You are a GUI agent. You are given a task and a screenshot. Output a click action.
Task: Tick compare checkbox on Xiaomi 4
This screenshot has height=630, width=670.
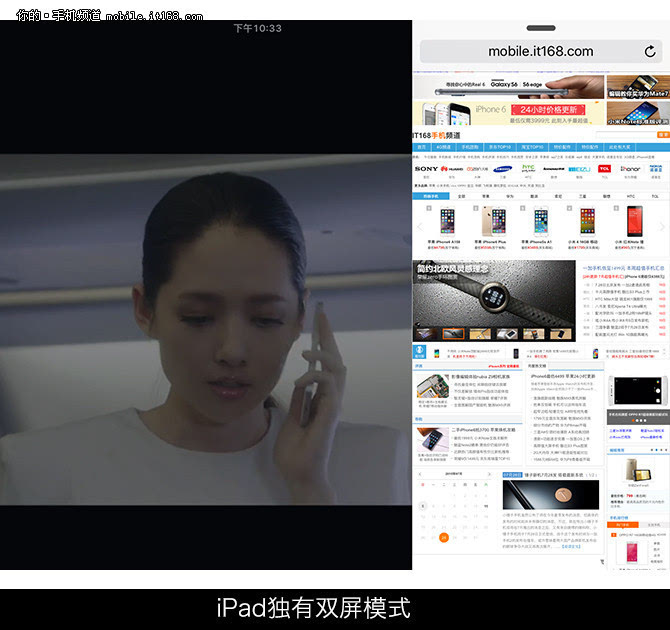pos(570,208)
